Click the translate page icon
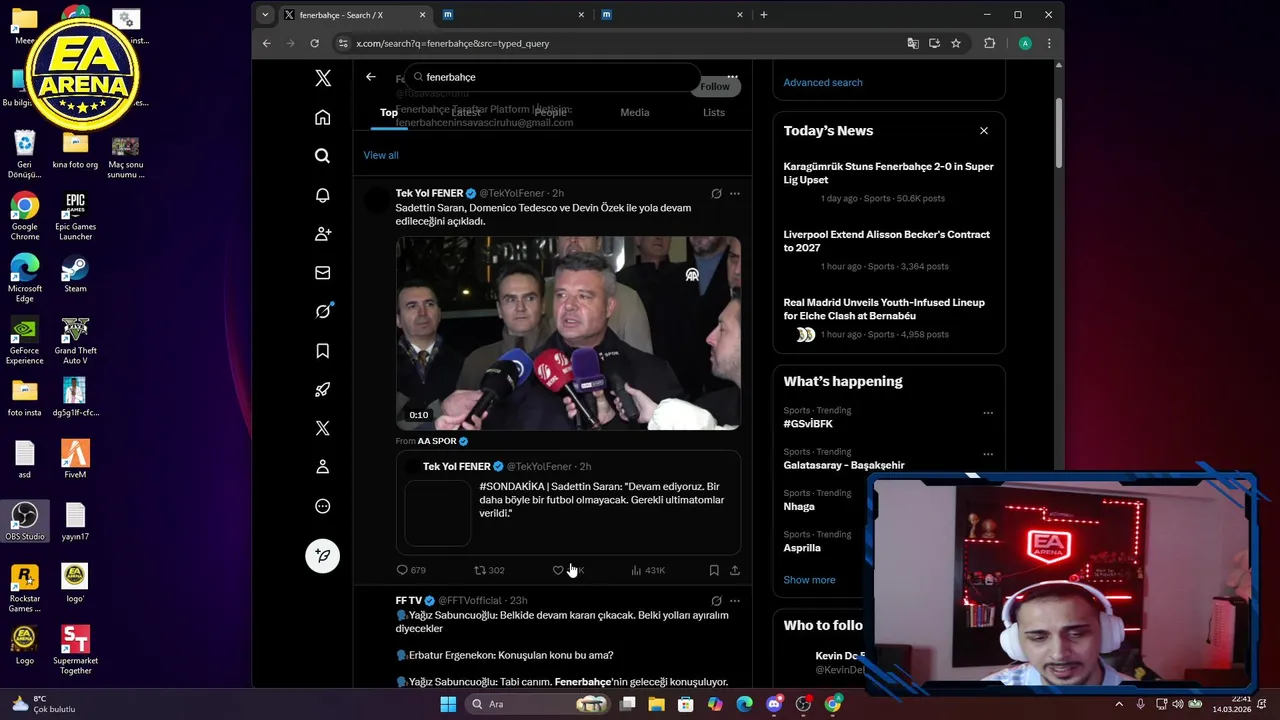The width and height of the screenshot is (1280, 720). tap(913, 43)
